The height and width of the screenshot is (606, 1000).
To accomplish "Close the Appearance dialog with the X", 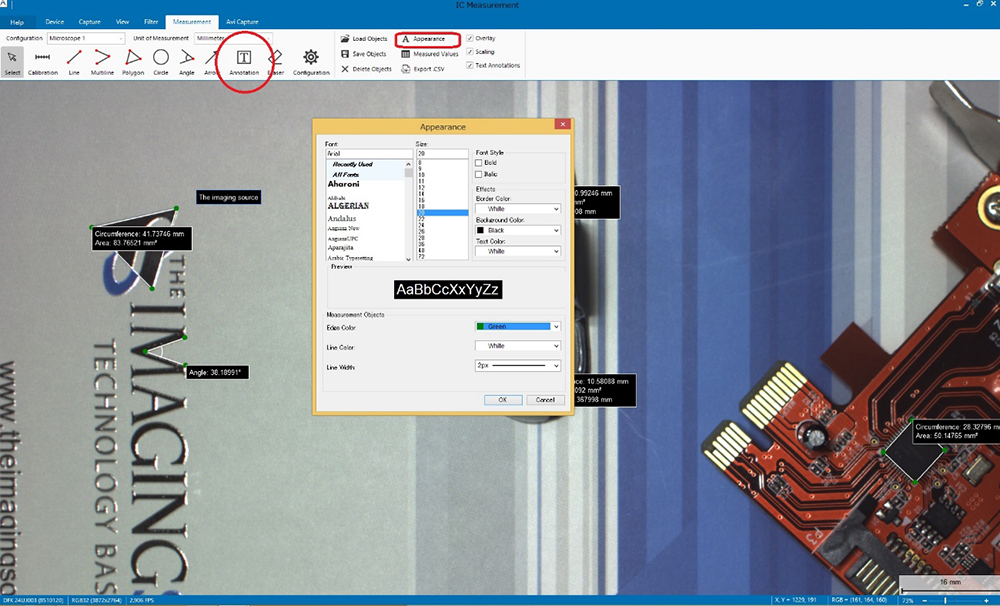I will [562, 124].
